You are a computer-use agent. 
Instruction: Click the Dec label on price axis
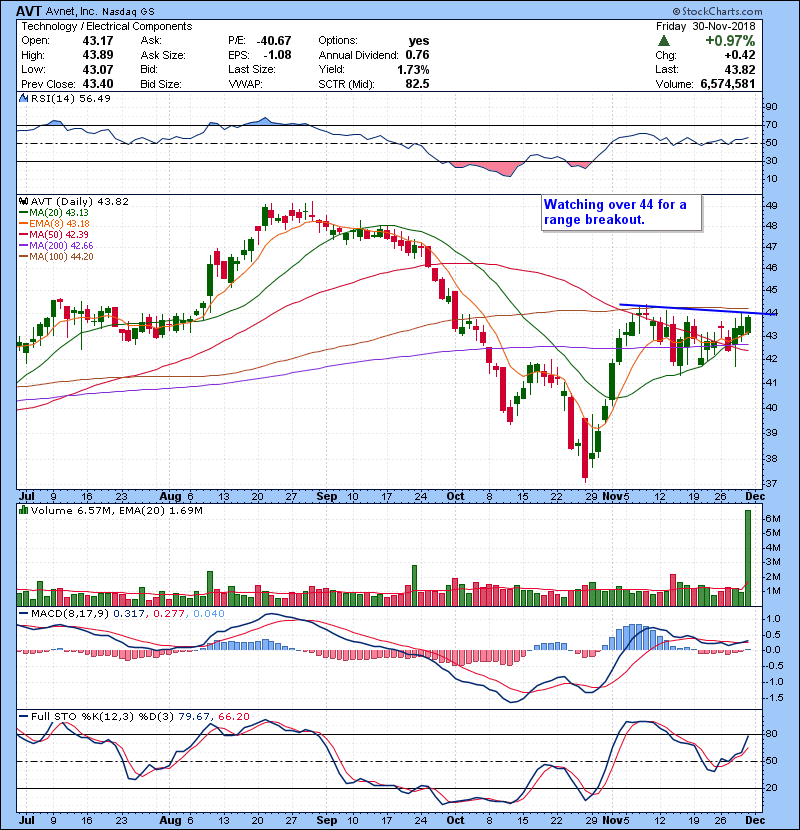click(755, 497)
